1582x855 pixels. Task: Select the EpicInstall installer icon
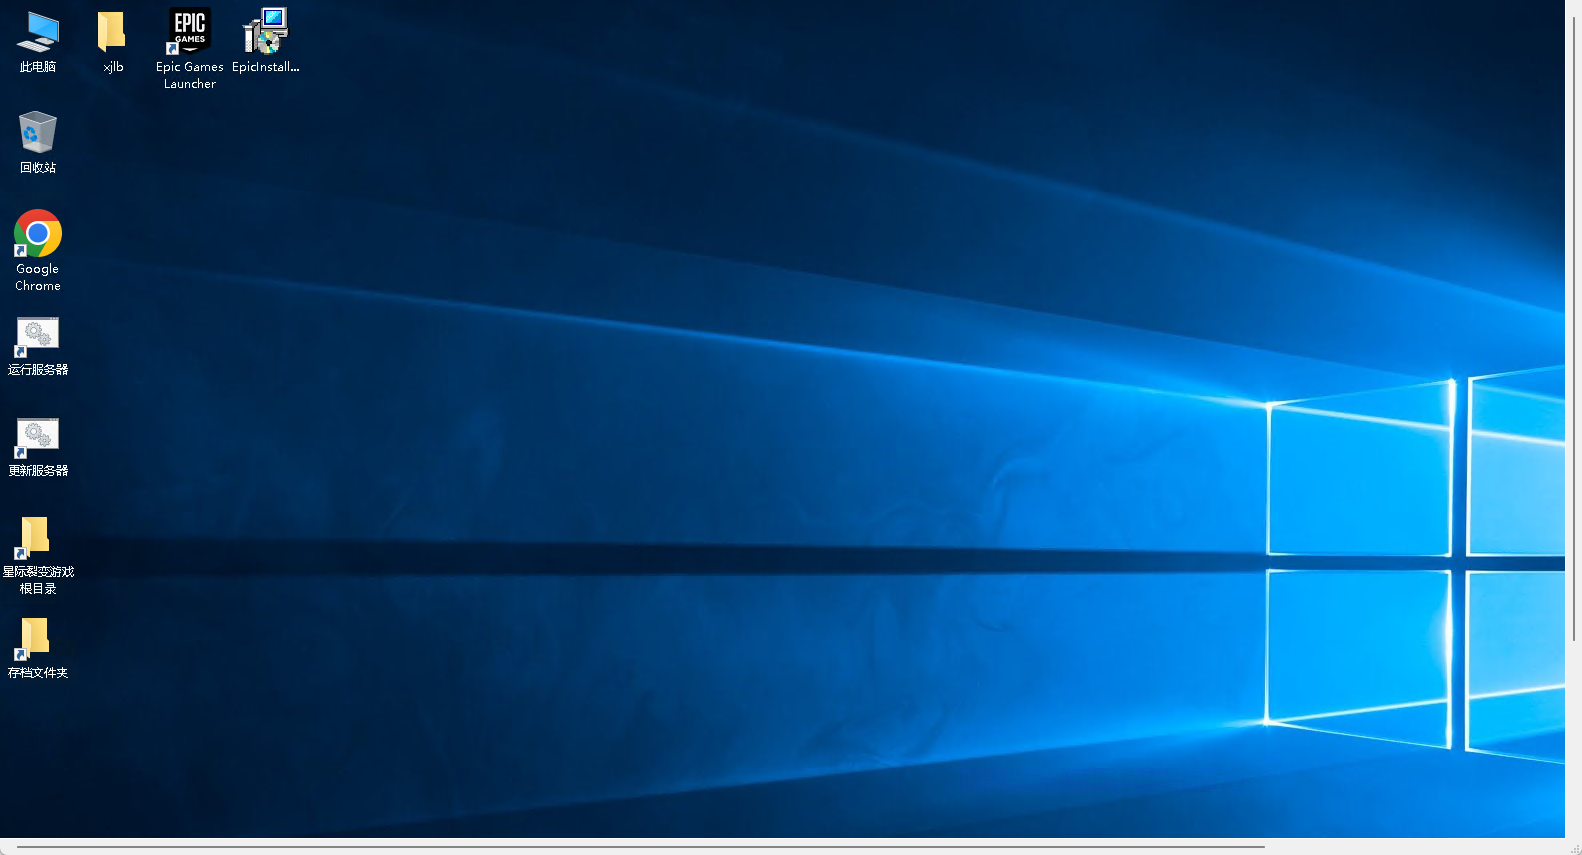click(265, 32)
